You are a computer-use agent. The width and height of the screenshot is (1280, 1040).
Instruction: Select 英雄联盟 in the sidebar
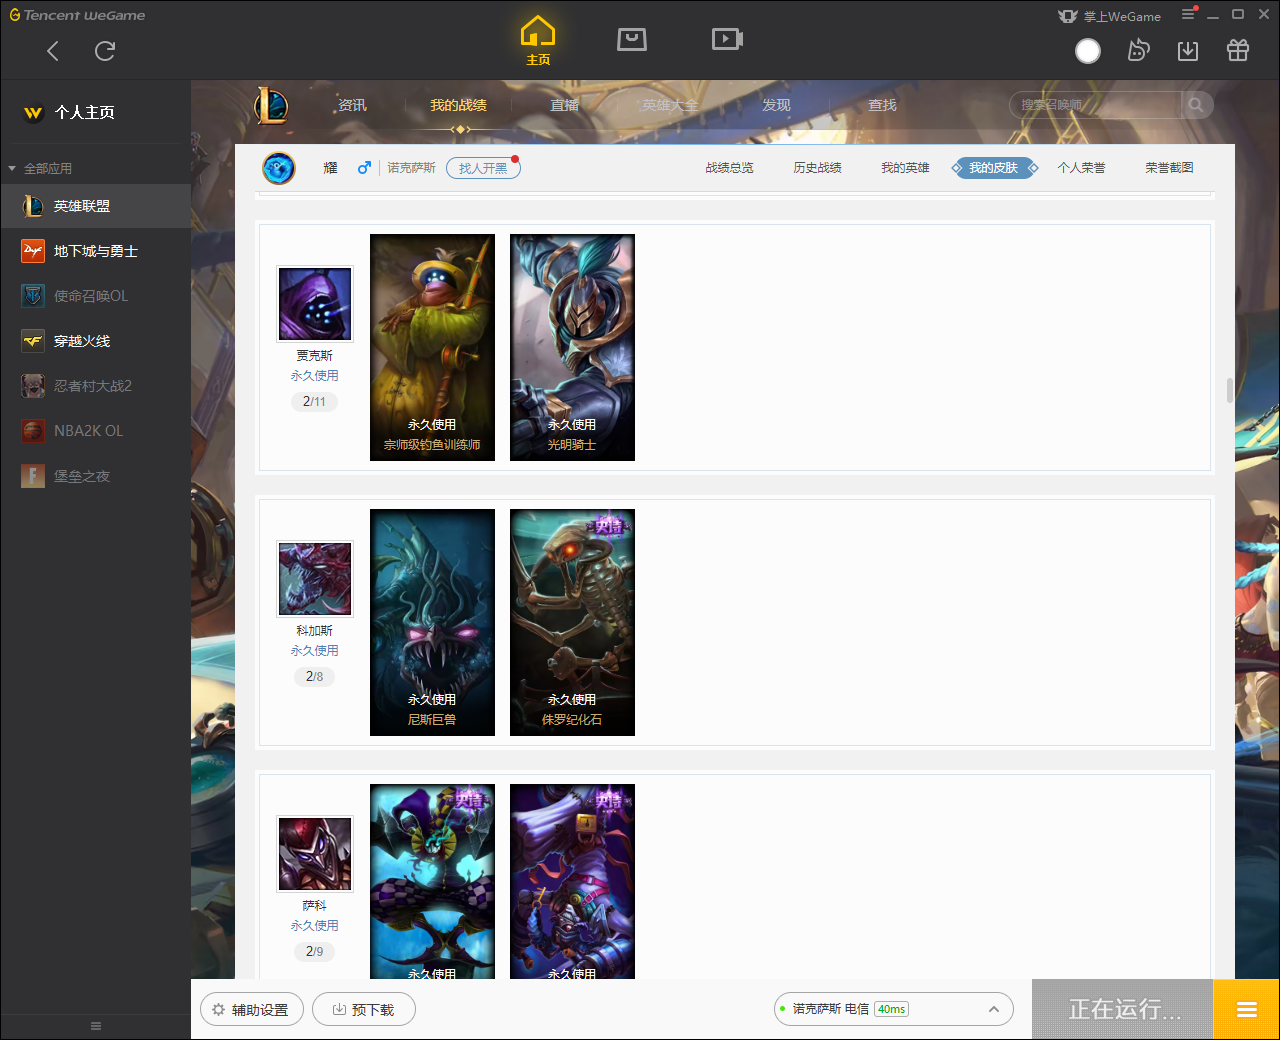[x=95, y=206]
